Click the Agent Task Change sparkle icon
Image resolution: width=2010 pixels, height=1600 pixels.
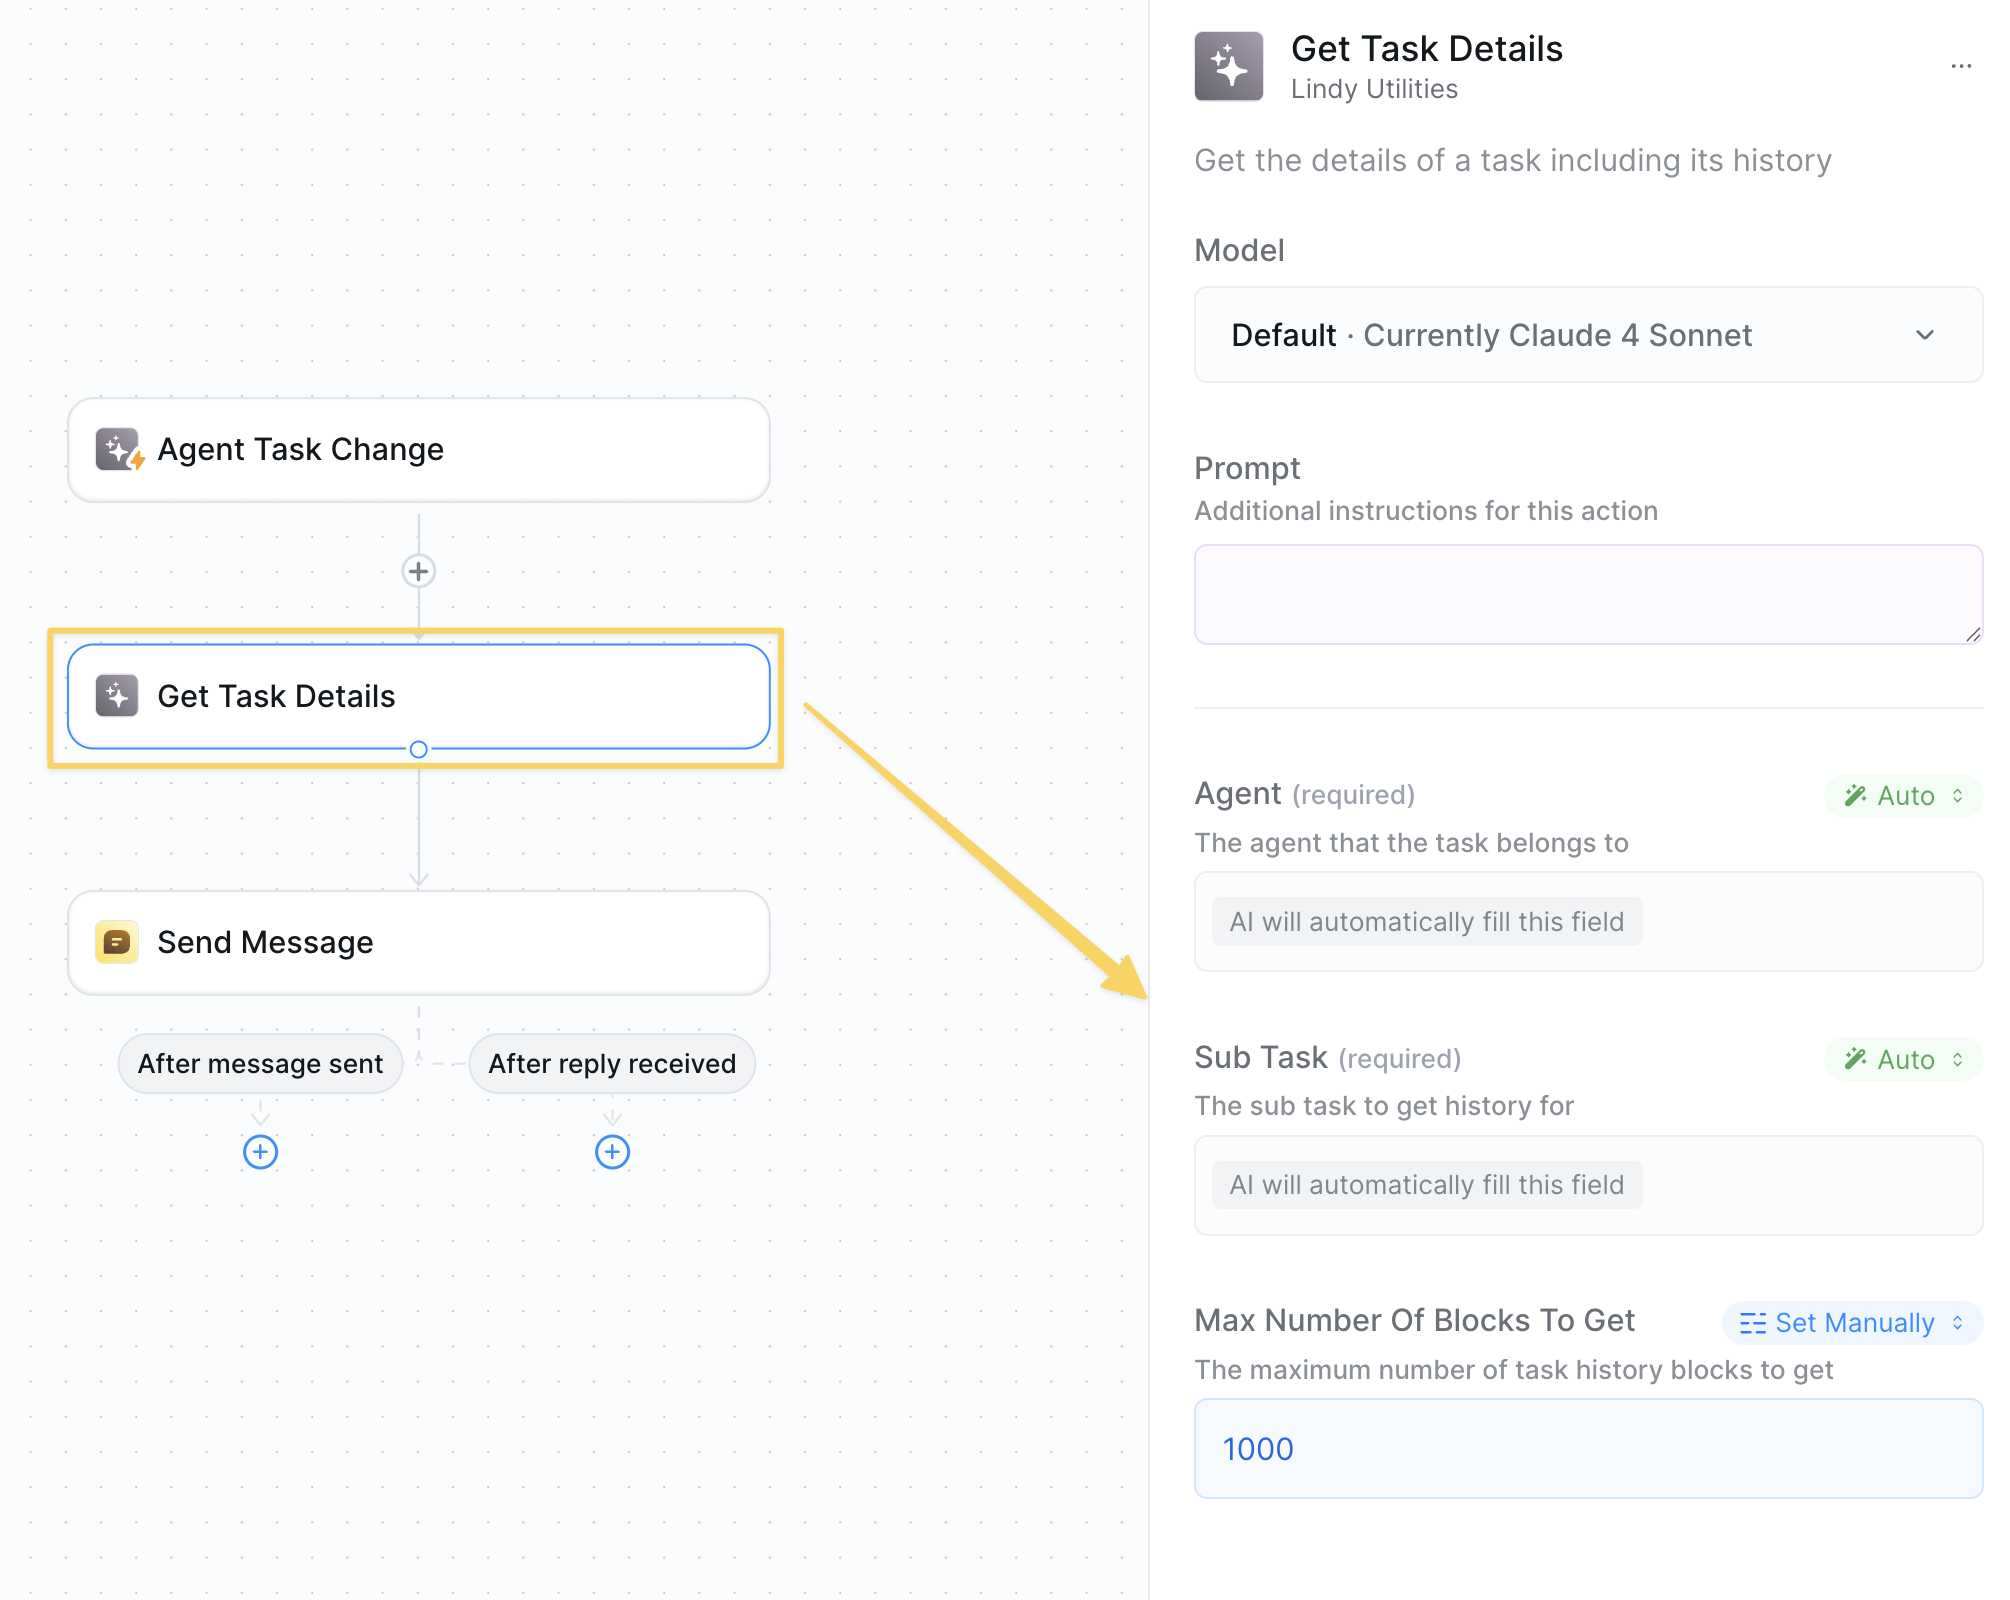tap(118, 450)
